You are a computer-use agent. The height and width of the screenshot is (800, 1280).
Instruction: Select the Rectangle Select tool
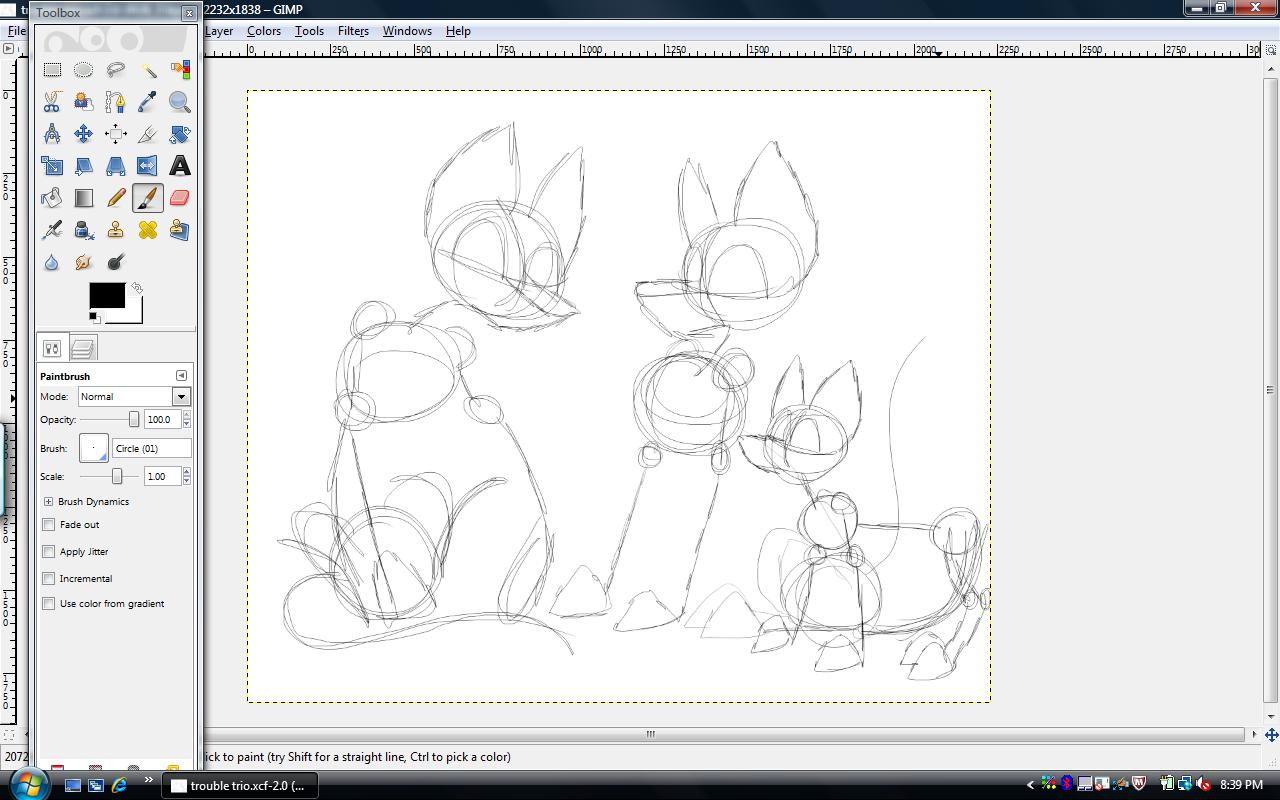[x=52, y=70]
